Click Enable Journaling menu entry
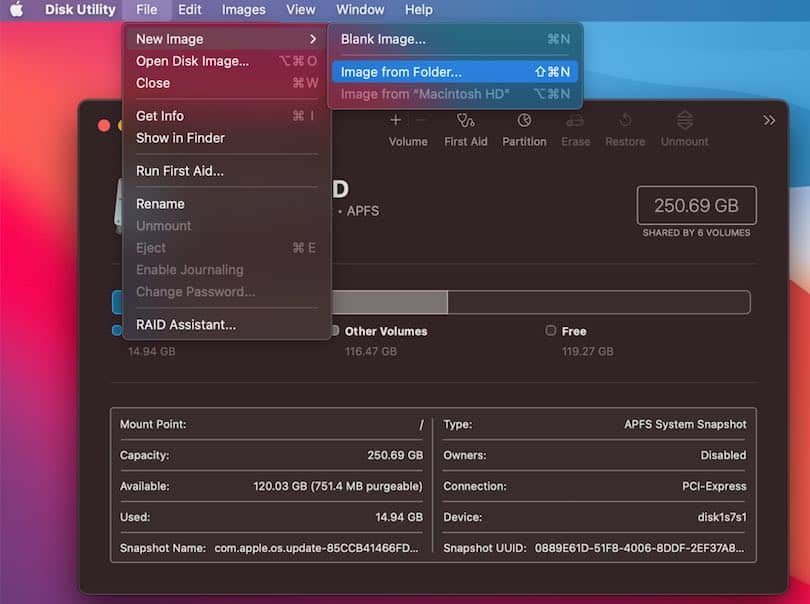810x604 pixels. (x=226, y=270)
